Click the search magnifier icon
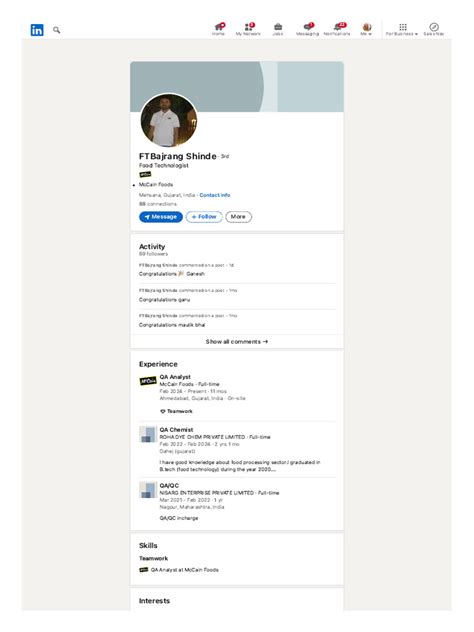 [56, 30]
